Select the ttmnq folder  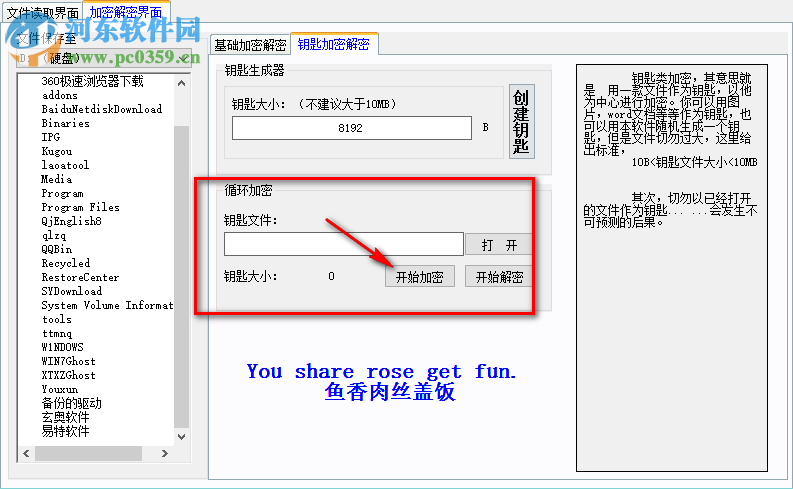point(57,333)
